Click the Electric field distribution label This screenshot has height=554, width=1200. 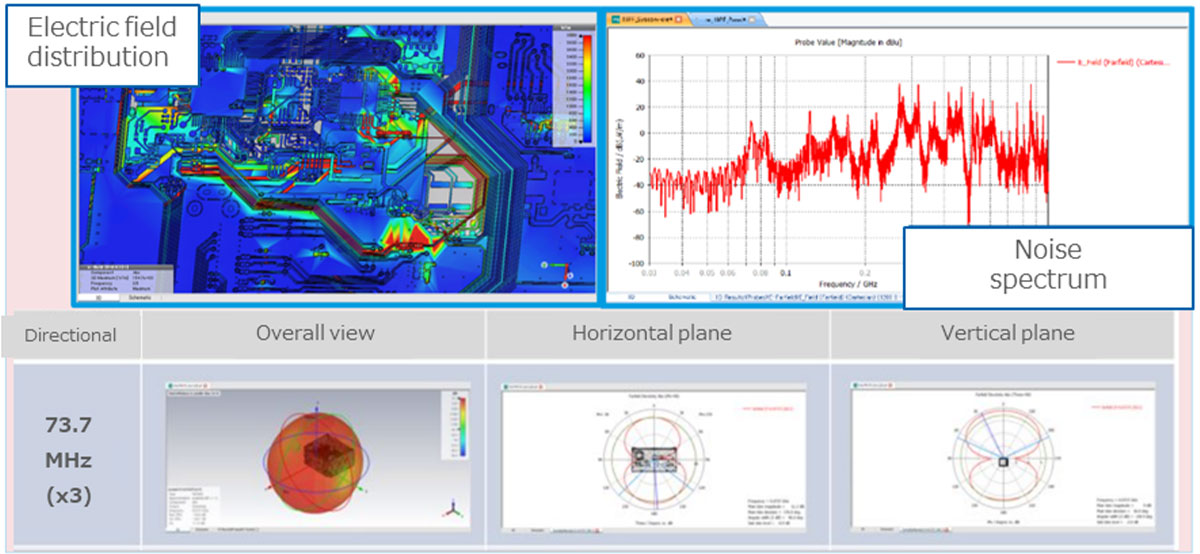tap(98, 42)
